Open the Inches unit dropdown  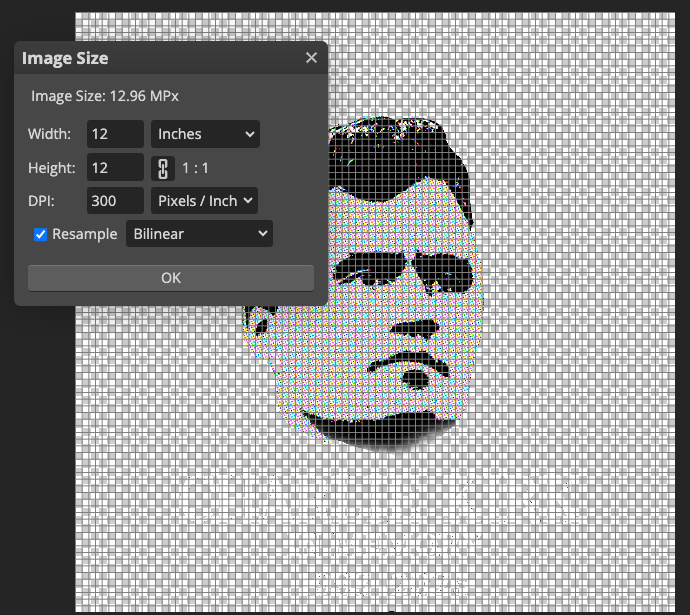tap(204, 134)
